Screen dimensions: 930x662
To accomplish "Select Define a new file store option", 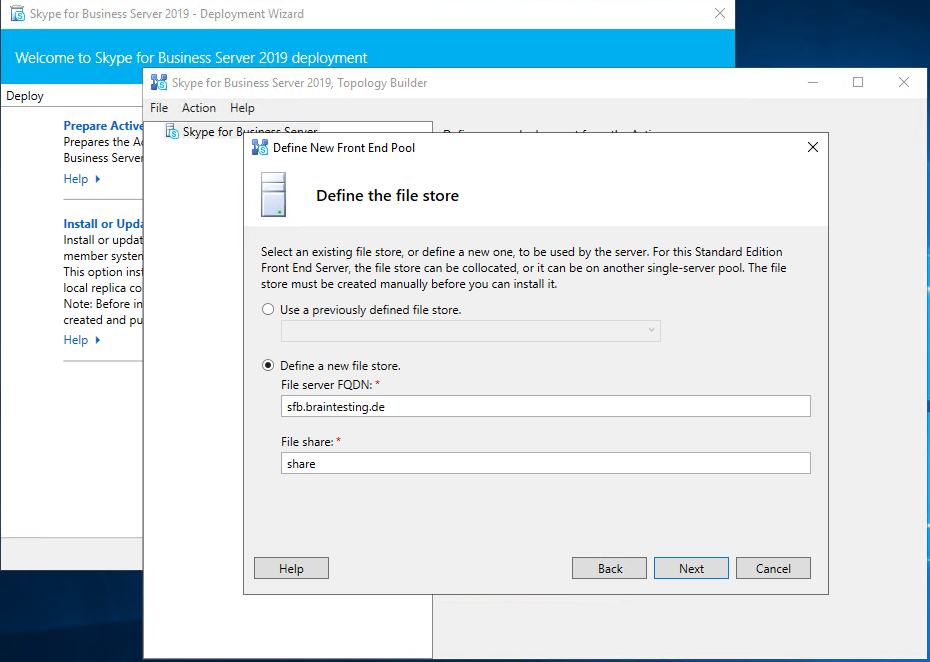I will tap(268, 366).
